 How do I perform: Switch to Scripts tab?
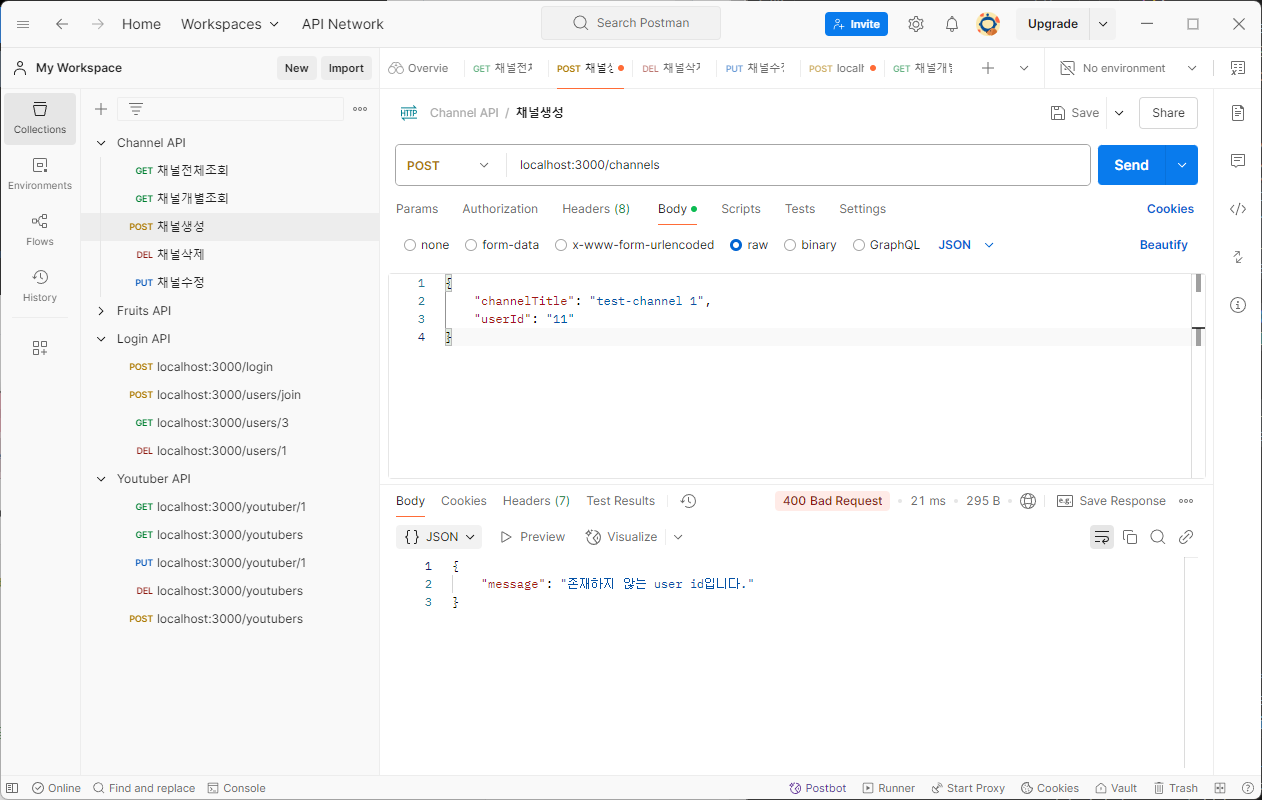(741, 209)
